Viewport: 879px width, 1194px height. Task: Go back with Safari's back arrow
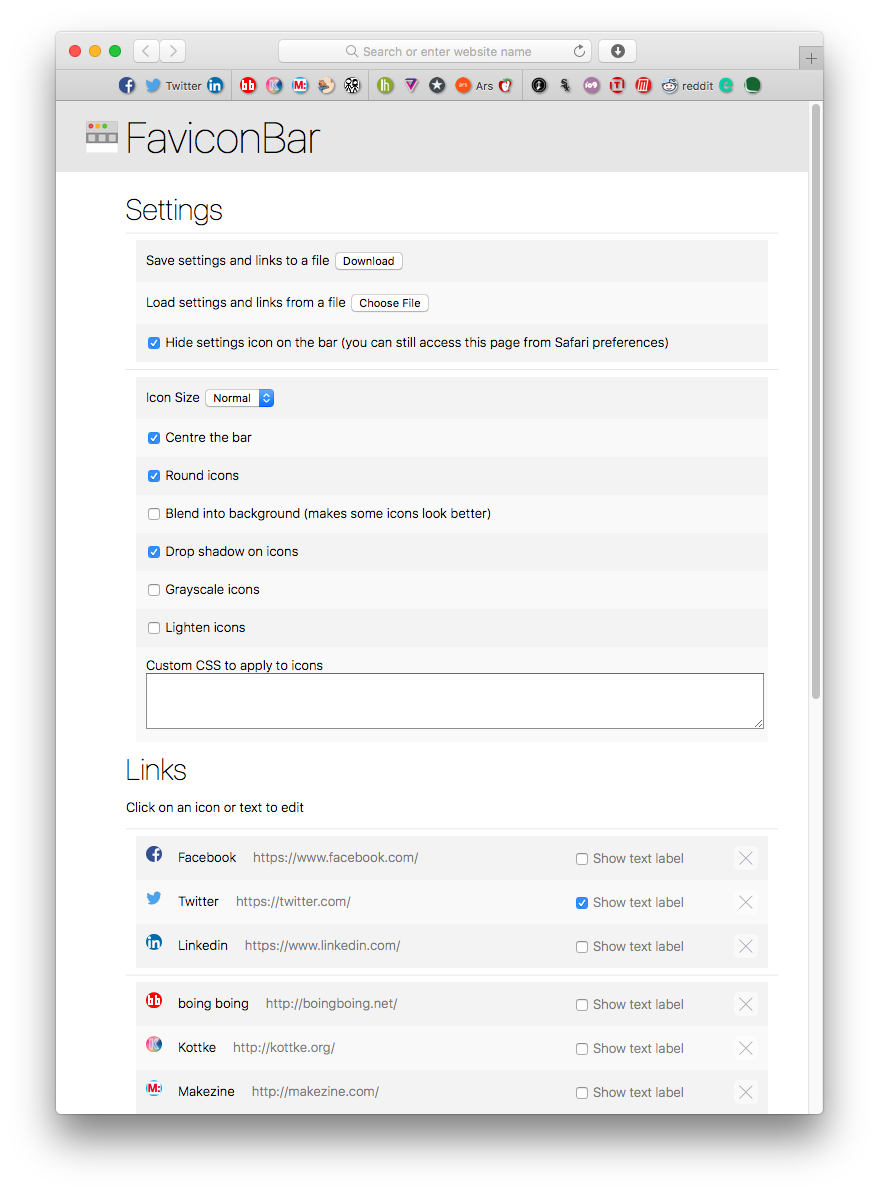coord(146,51)
